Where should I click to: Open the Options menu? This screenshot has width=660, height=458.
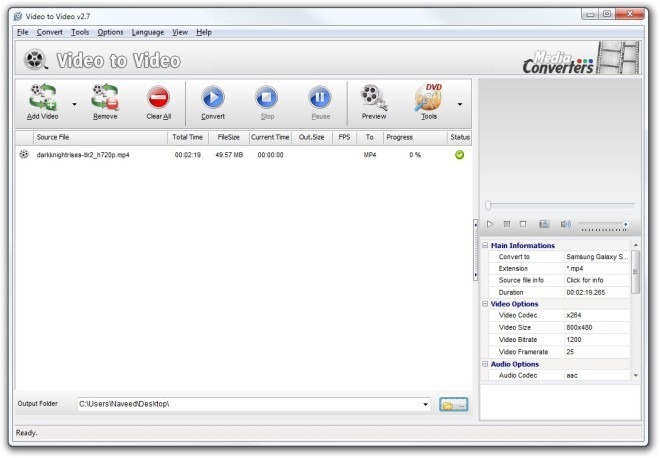coord(110,32)
